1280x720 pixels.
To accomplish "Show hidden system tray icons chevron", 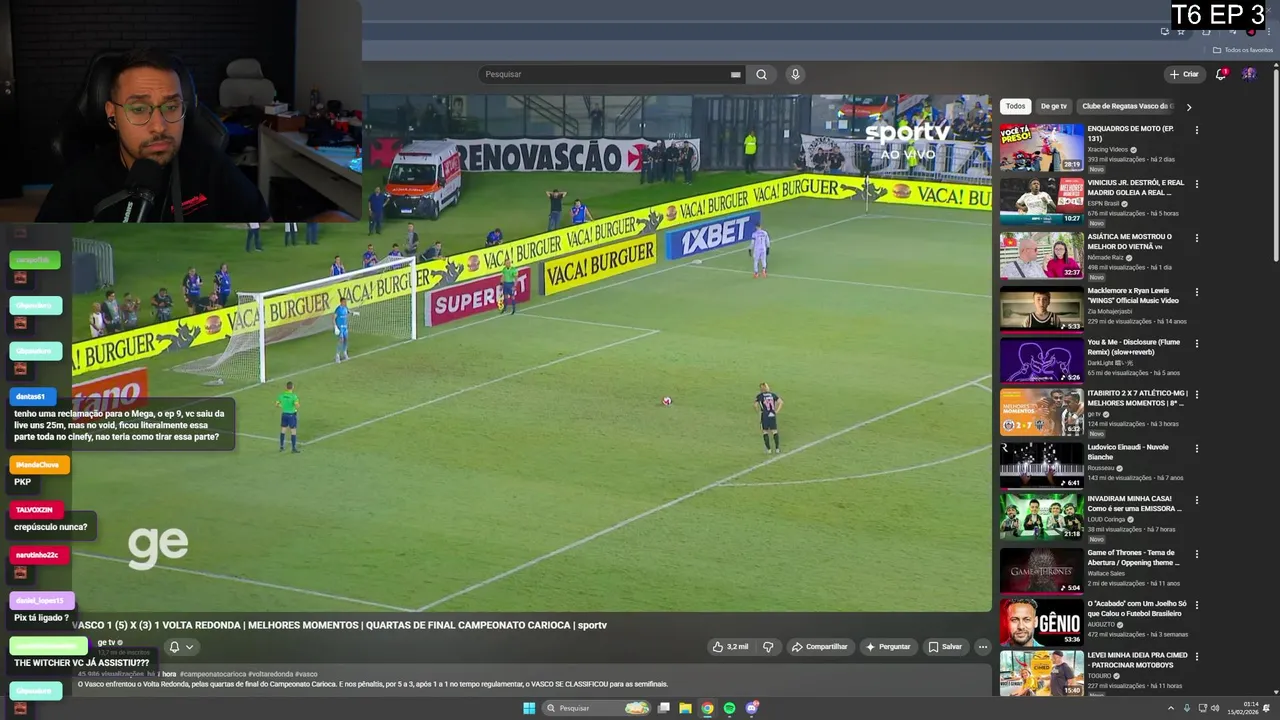I will point(1171,708).
